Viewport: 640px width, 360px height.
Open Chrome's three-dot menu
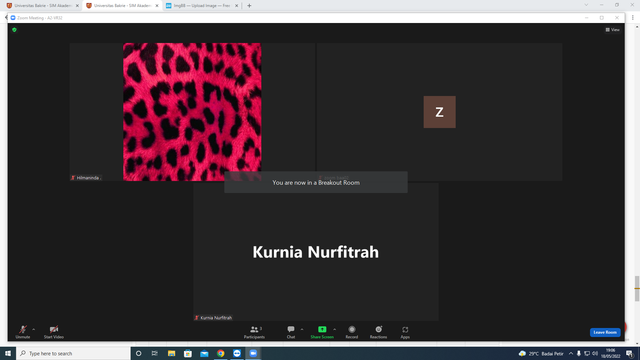[x=633, y=18]
